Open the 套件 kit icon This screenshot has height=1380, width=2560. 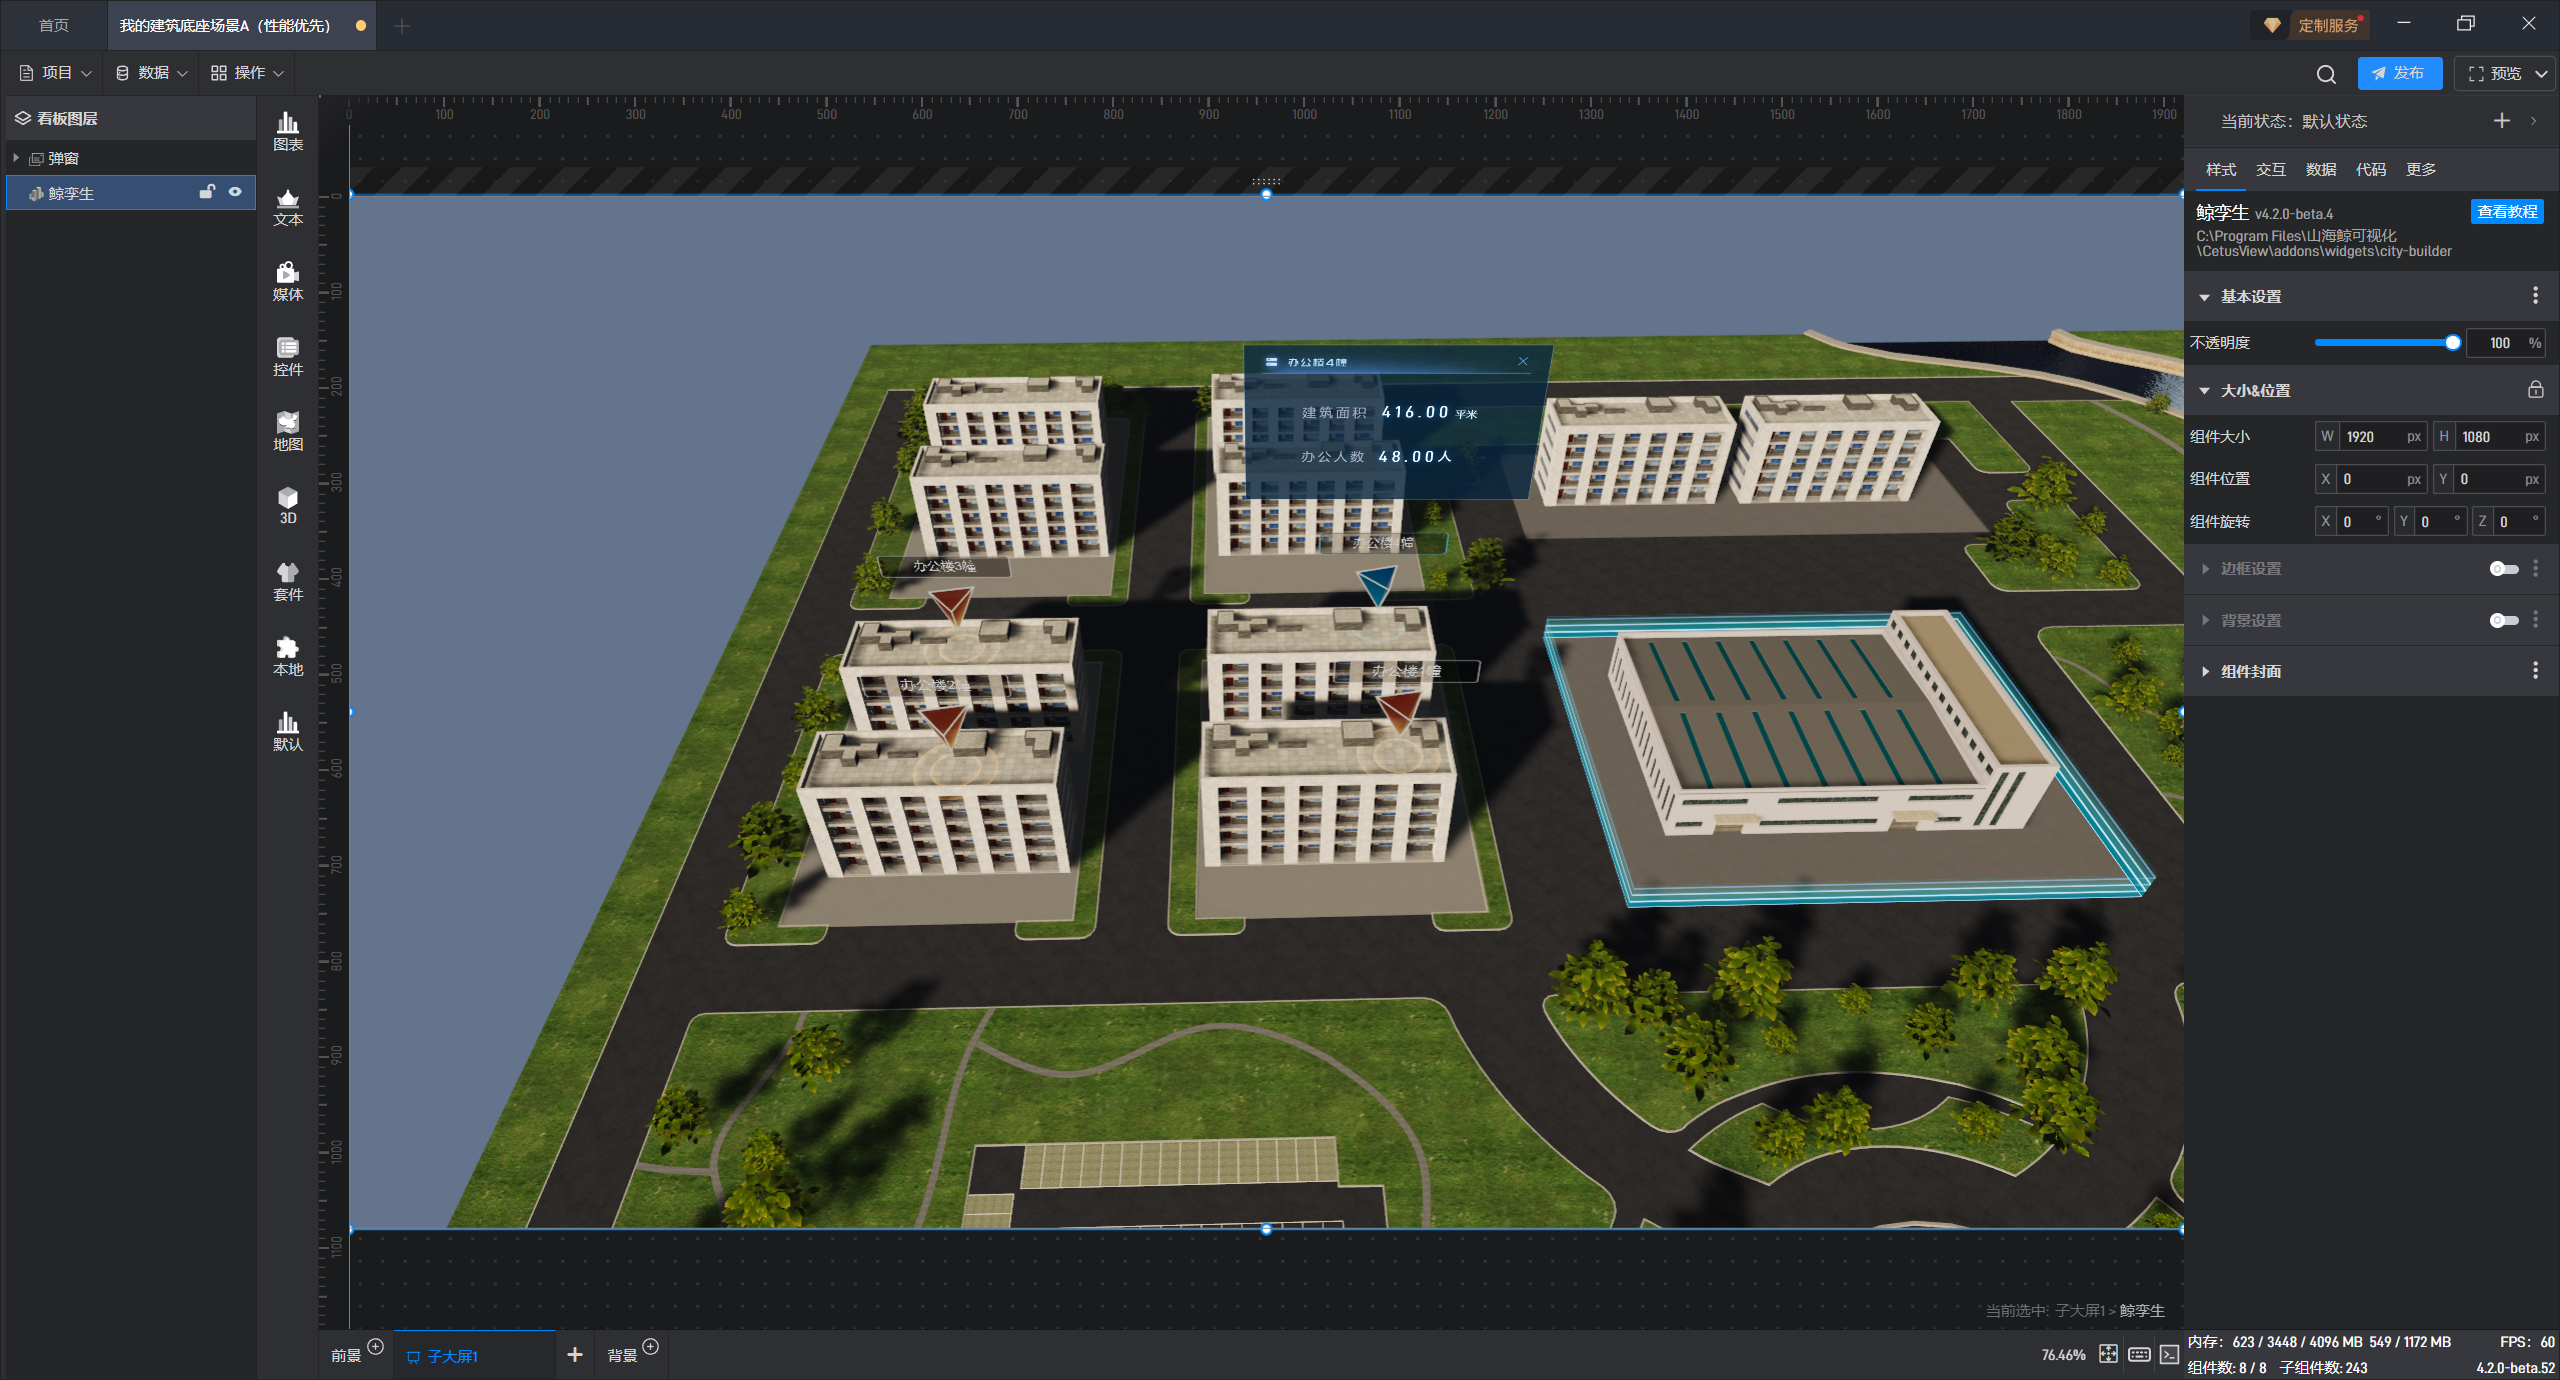[x=288, y=581]
